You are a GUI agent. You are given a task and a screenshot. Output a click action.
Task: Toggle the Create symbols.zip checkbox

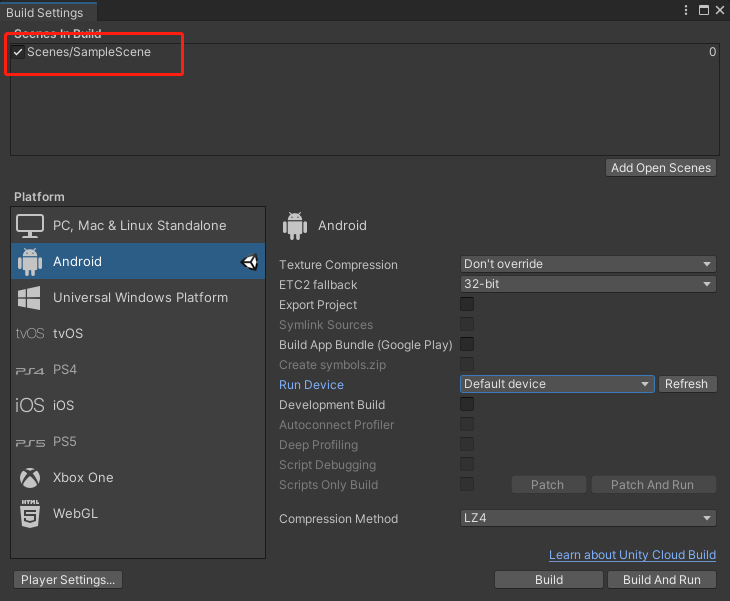(467, 365)
